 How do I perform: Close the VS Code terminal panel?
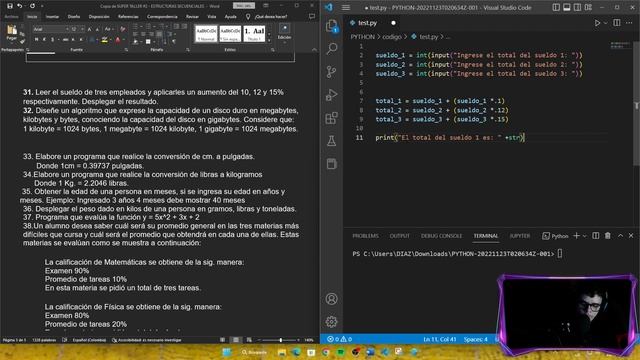(x=631, y=236)
